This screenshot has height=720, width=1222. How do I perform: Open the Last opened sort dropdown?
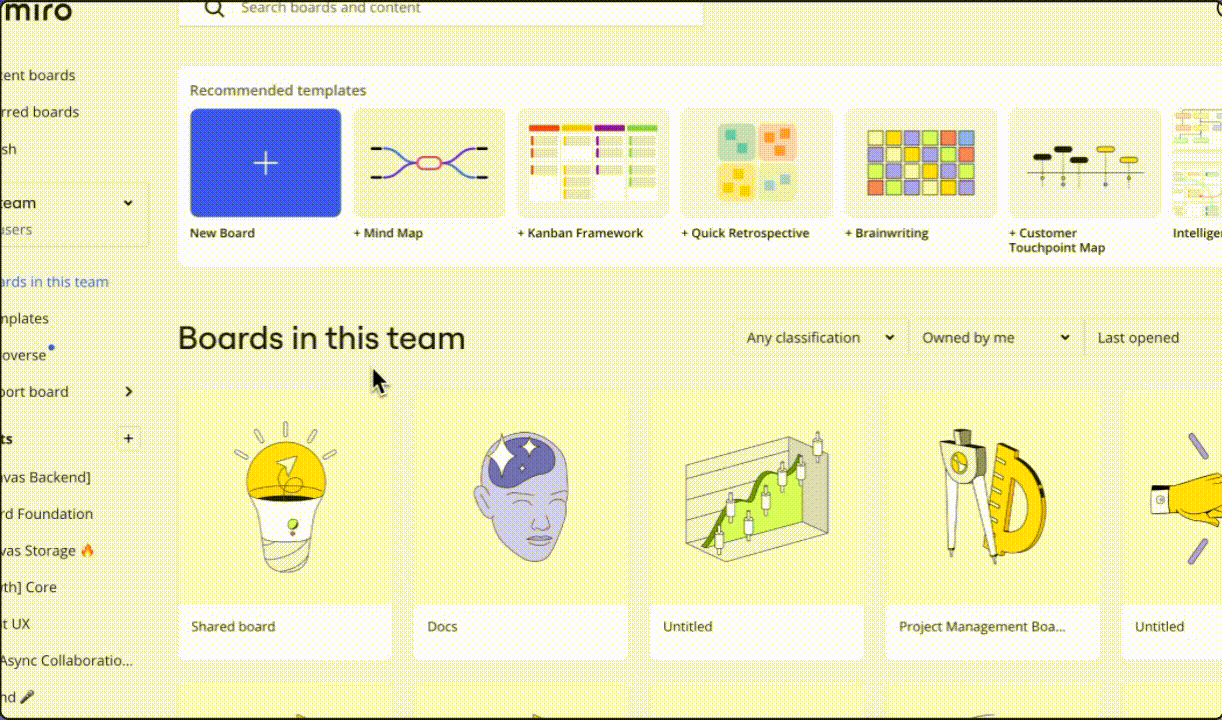click(1150, 338)
